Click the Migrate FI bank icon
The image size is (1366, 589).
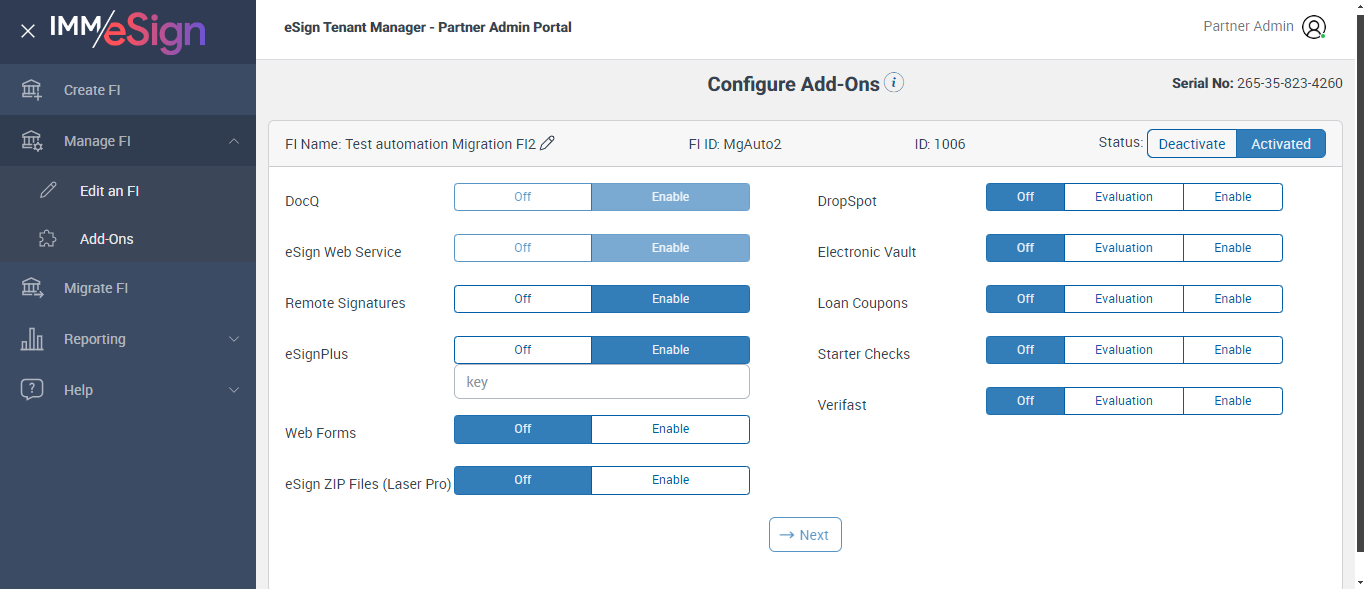(x=32, y=288)
